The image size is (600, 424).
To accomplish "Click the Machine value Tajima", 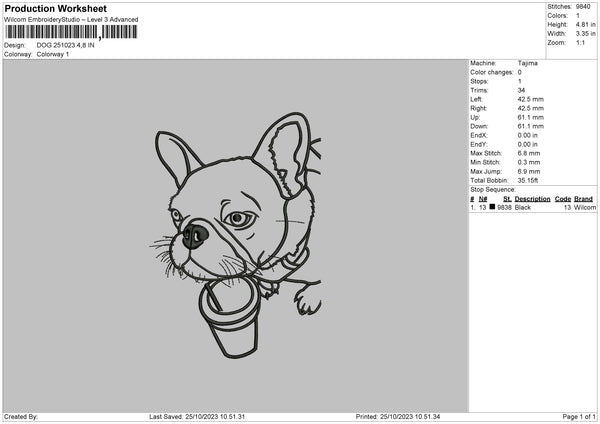I will [526, 63].
